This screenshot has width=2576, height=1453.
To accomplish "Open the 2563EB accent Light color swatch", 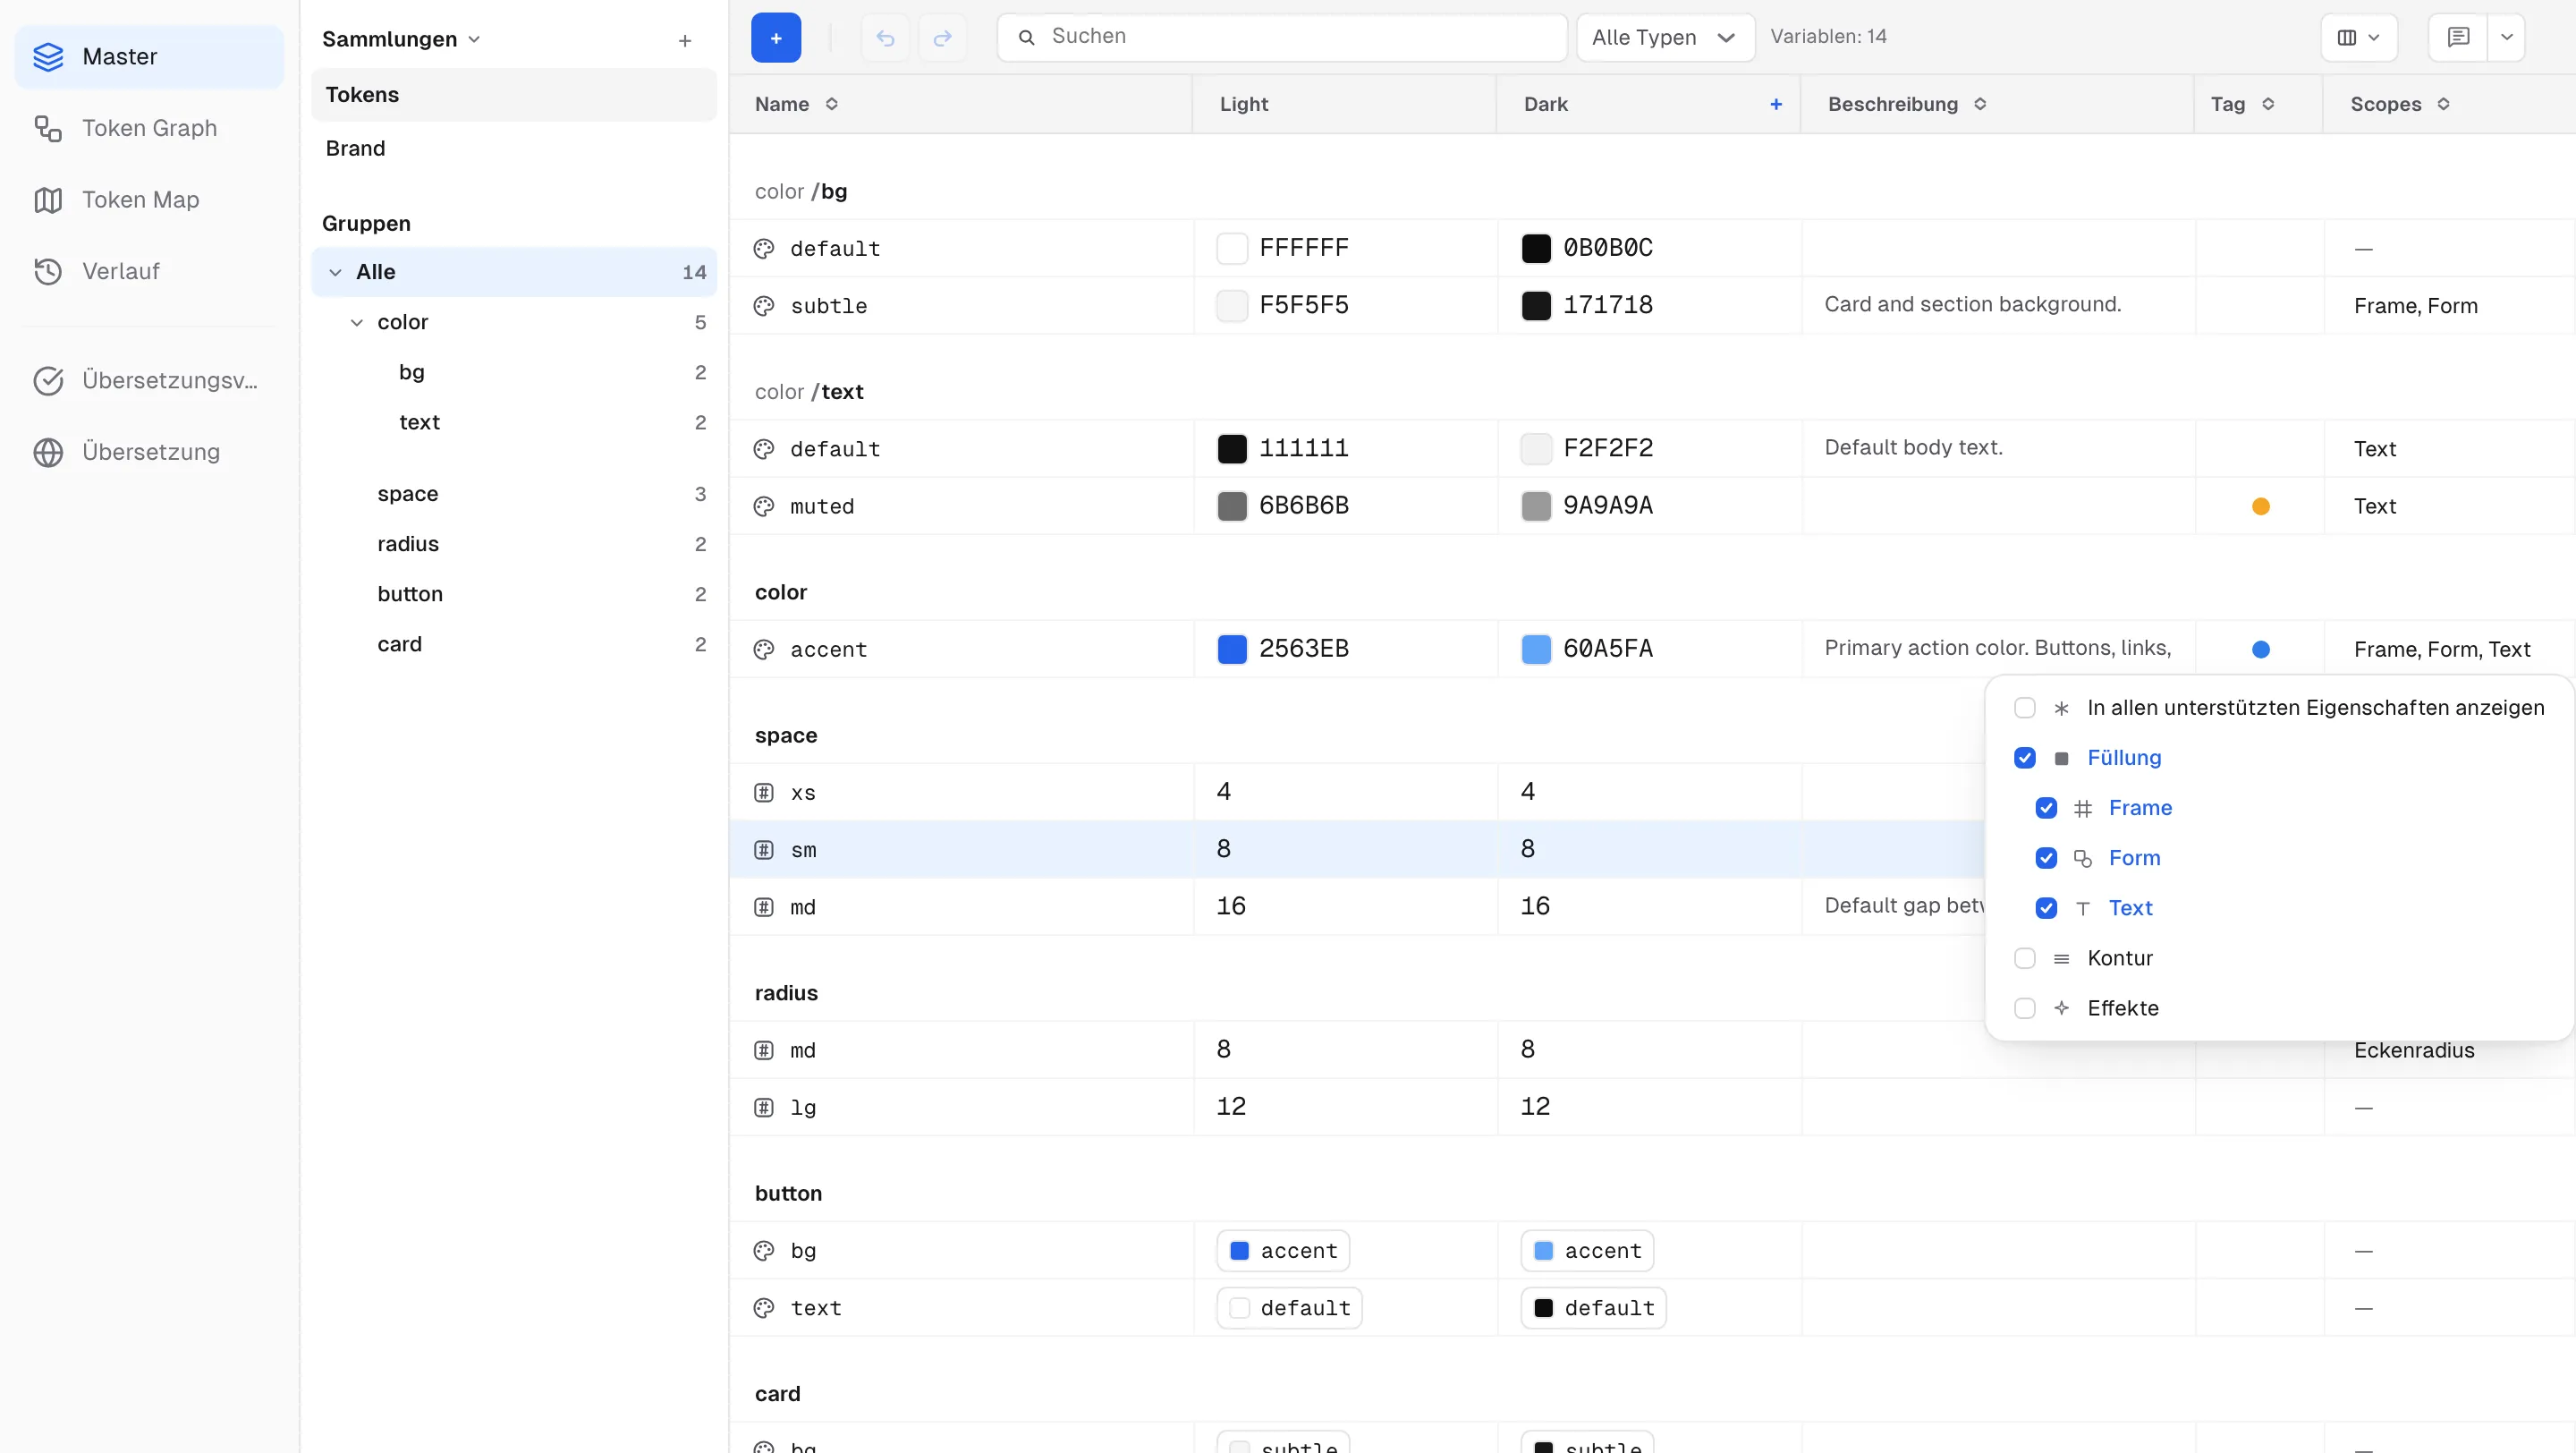I will point(1232,649).
